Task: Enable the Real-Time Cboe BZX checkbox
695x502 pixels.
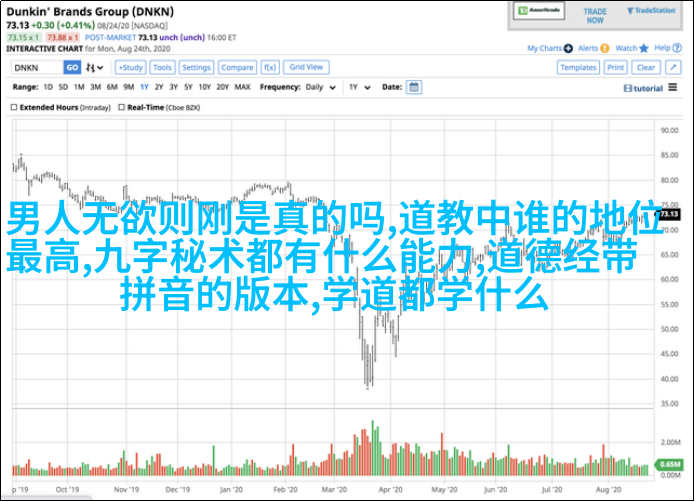Action: click(121, 107)
